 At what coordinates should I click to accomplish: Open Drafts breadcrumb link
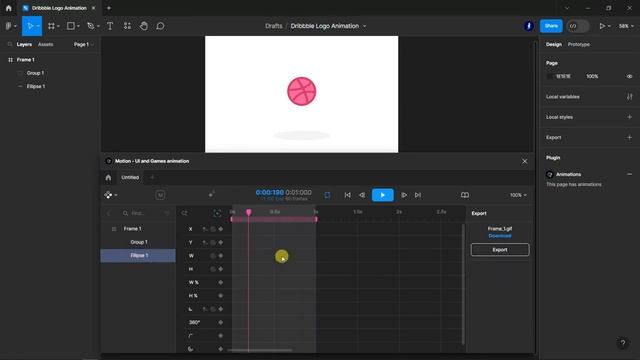point(273,26)
